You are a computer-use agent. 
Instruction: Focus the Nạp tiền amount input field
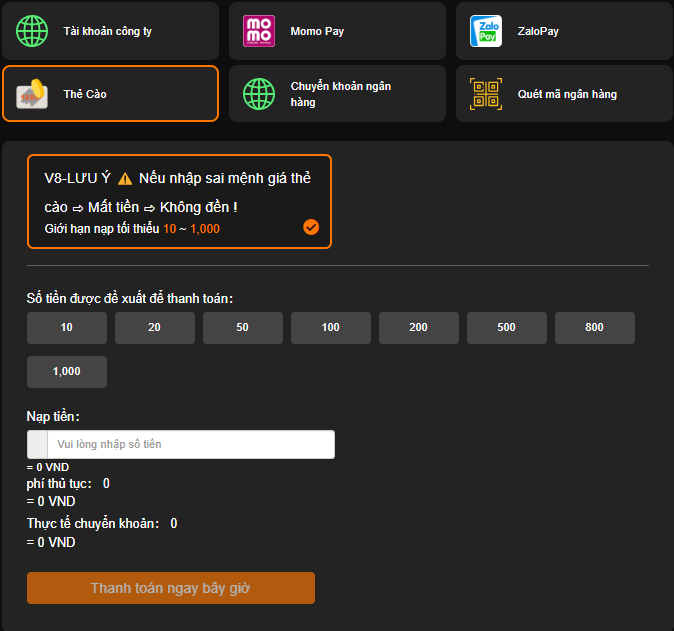click(x=190, y=444)
